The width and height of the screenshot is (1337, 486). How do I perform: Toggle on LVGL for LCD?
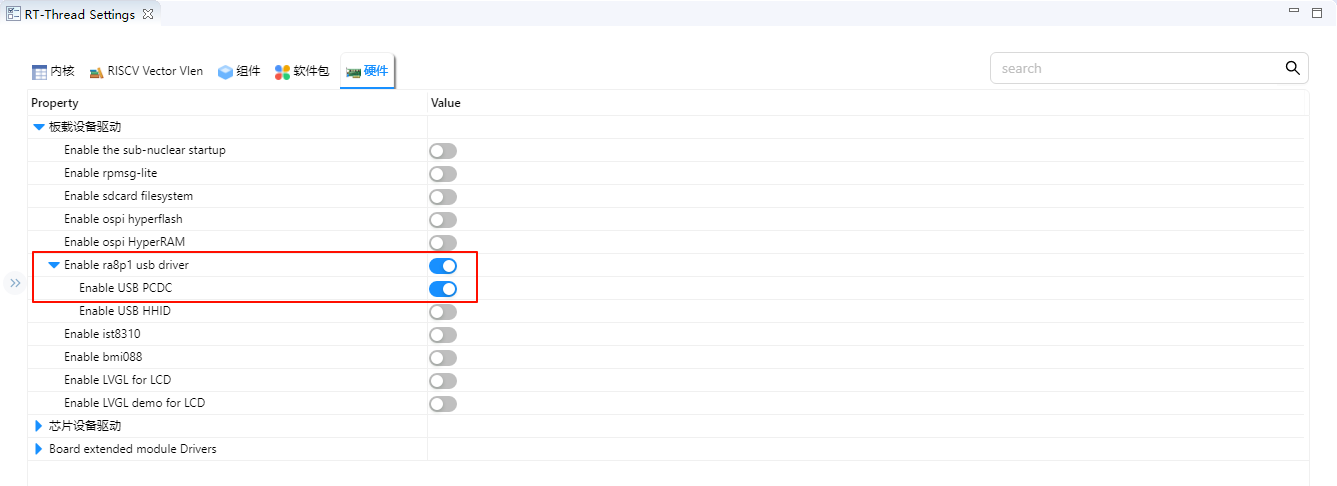[443, 381]
